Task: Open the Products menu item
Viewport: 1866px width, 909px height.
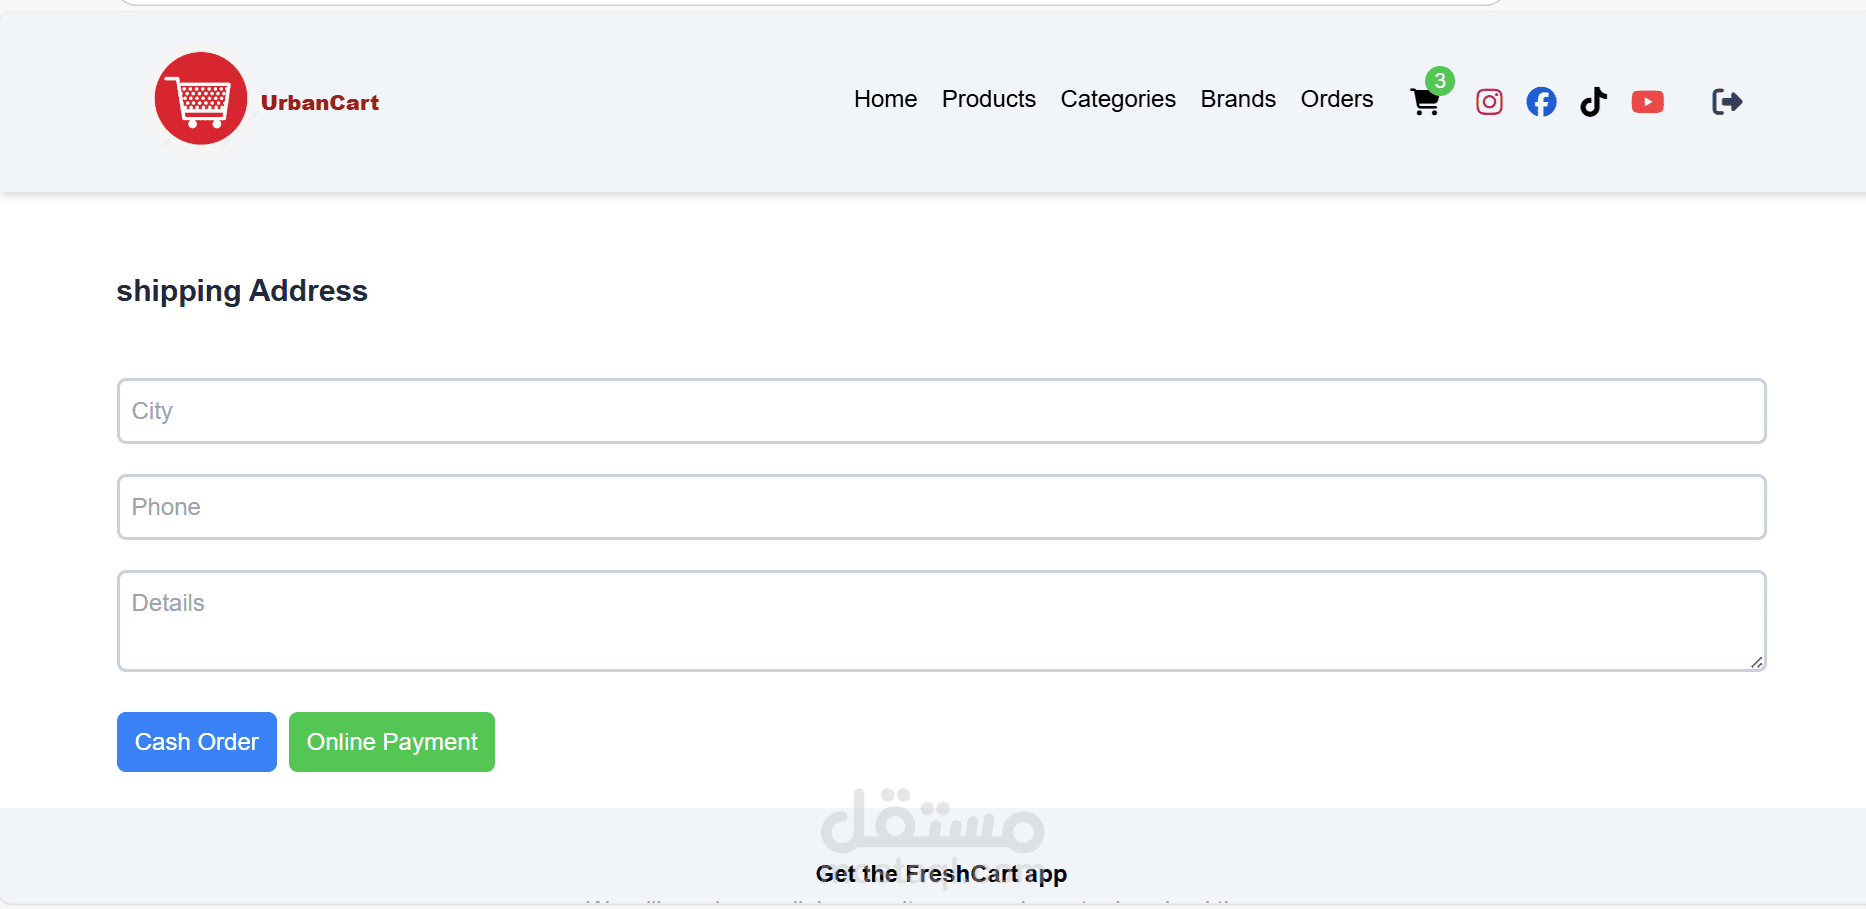Action: [x=988, y=99]
